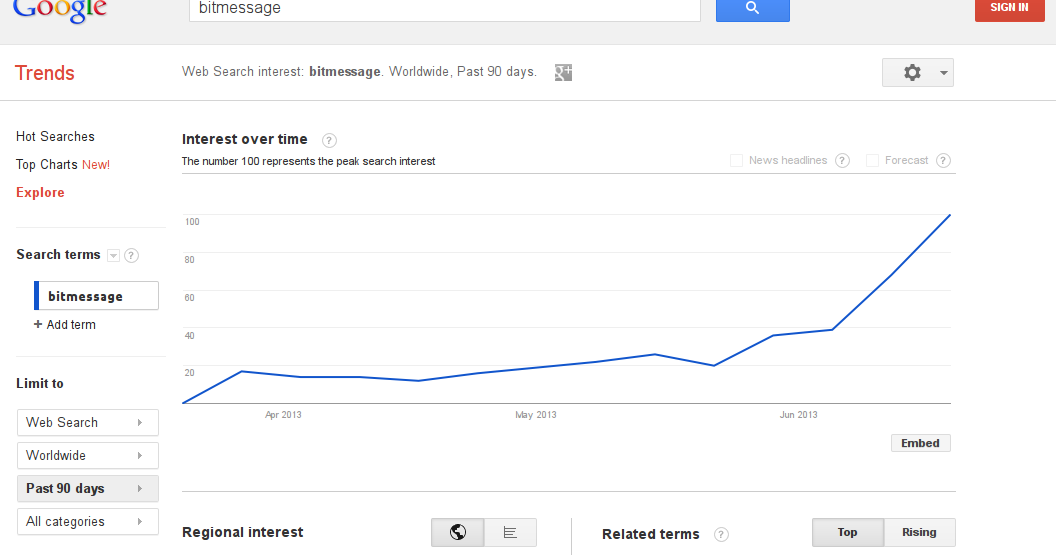Select the Rising related terms tab
The width and height of the screenshot is (1056, 555).
[x=919, y=532]
